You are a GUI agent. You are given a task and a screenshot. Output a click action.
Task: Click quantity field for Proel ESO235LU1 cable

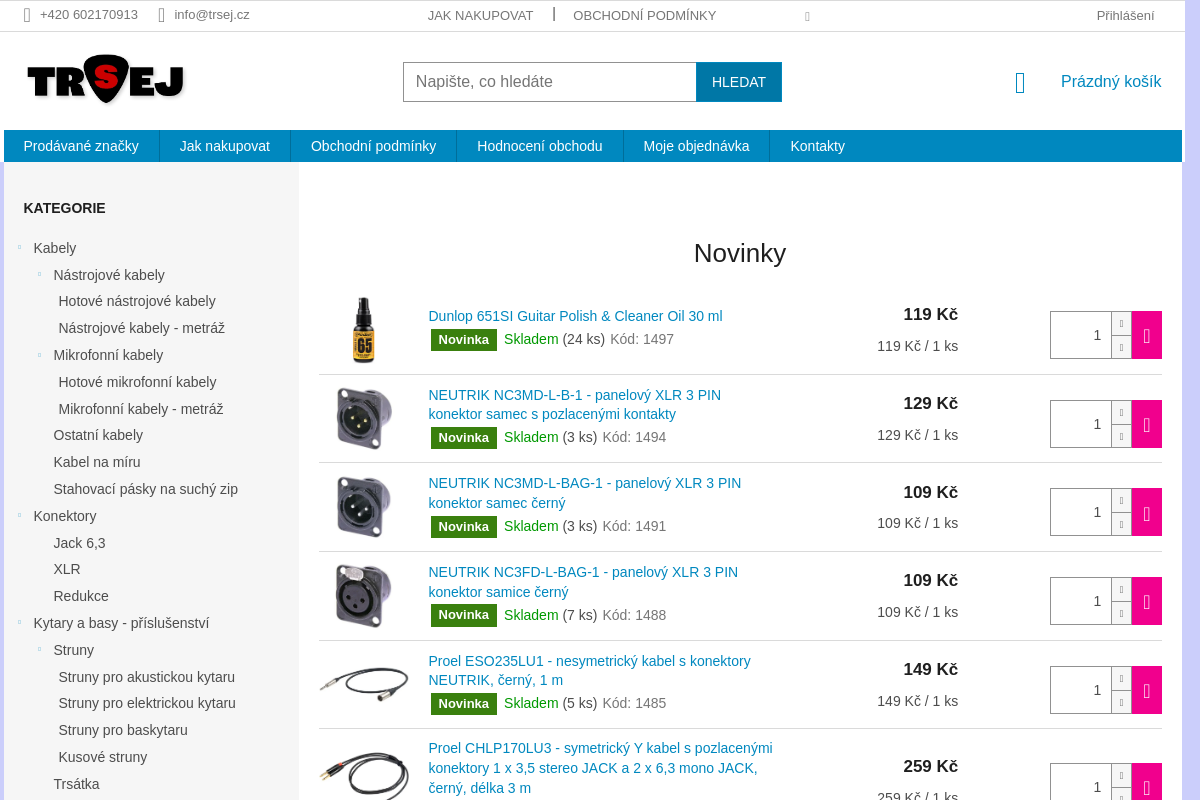(x=1081, y=690)
